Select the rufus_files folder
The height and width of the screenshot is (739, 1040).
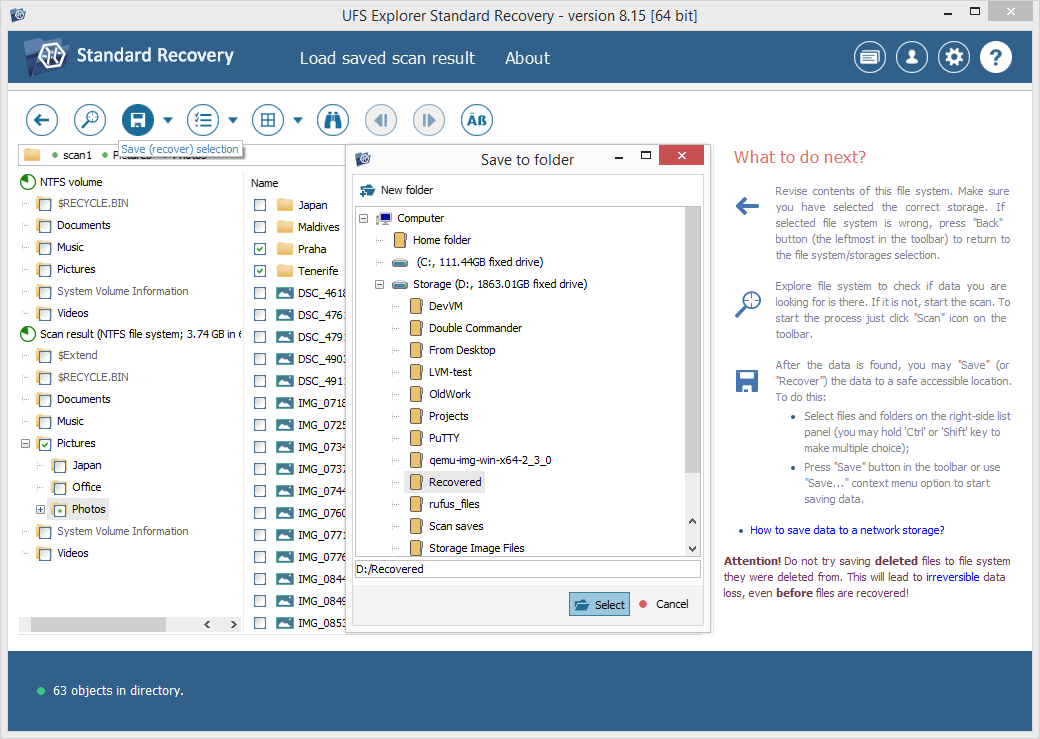(454, 504)
